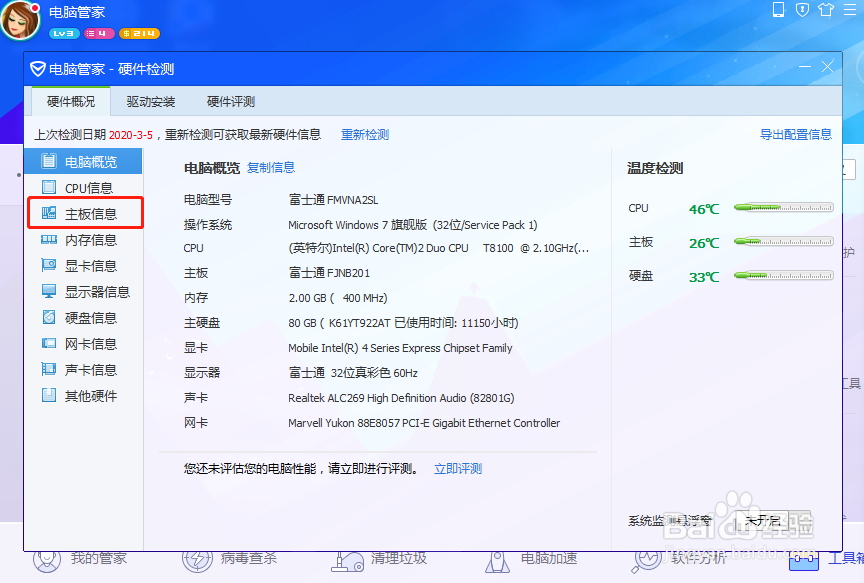Open the skin (shirt) icon

pos(826,9)
